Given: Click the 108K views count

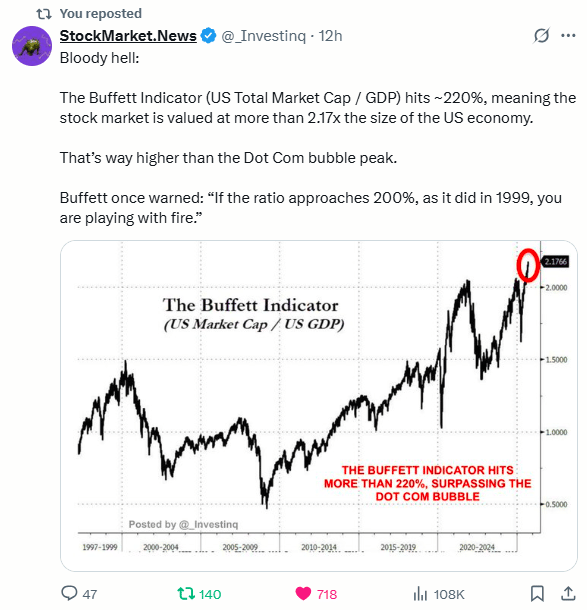Looking at the screenshot, I should (x=449, y=594).
